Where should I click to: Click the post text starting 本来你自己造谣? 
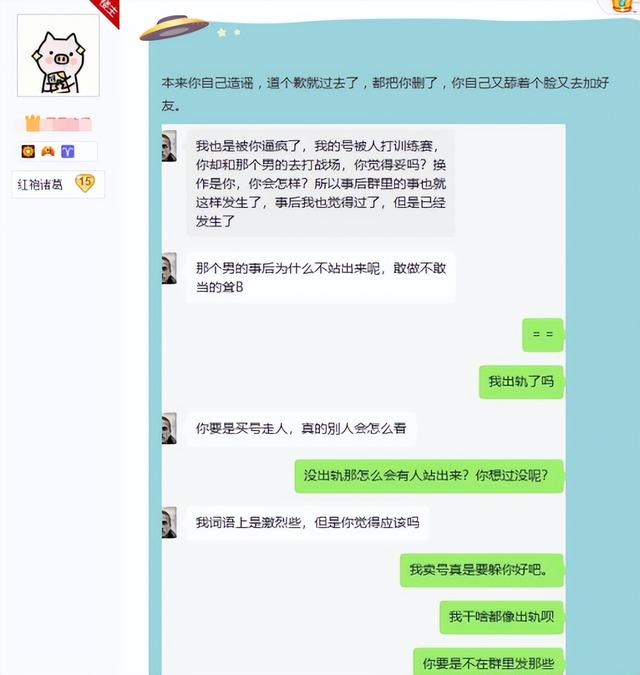tap(385, 93)
